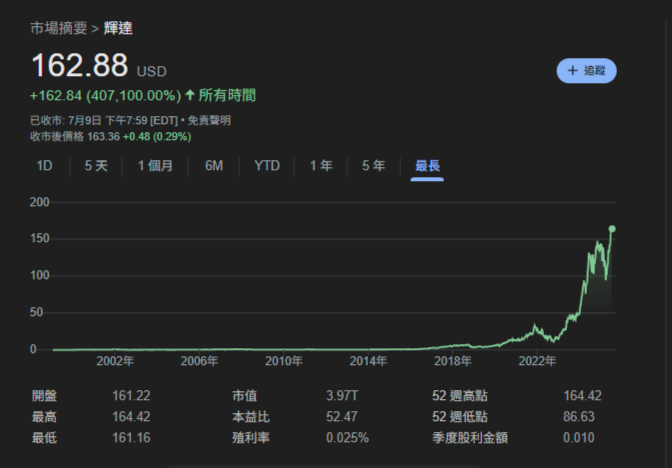
Task: Click the plus icon in 追蹤 button
Action: (x=573, y=71)
